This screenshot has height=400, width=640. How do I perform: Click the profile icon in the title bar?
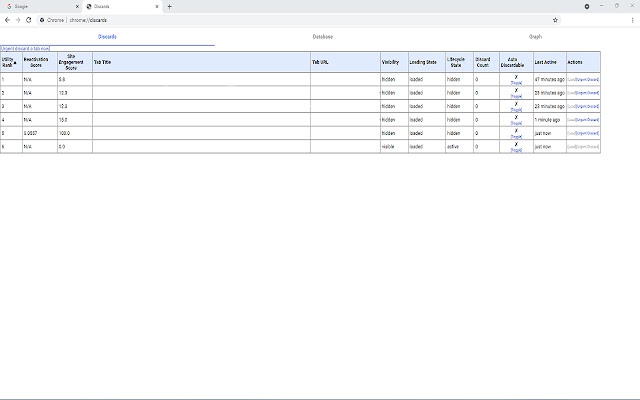click(x=587, y=7)
